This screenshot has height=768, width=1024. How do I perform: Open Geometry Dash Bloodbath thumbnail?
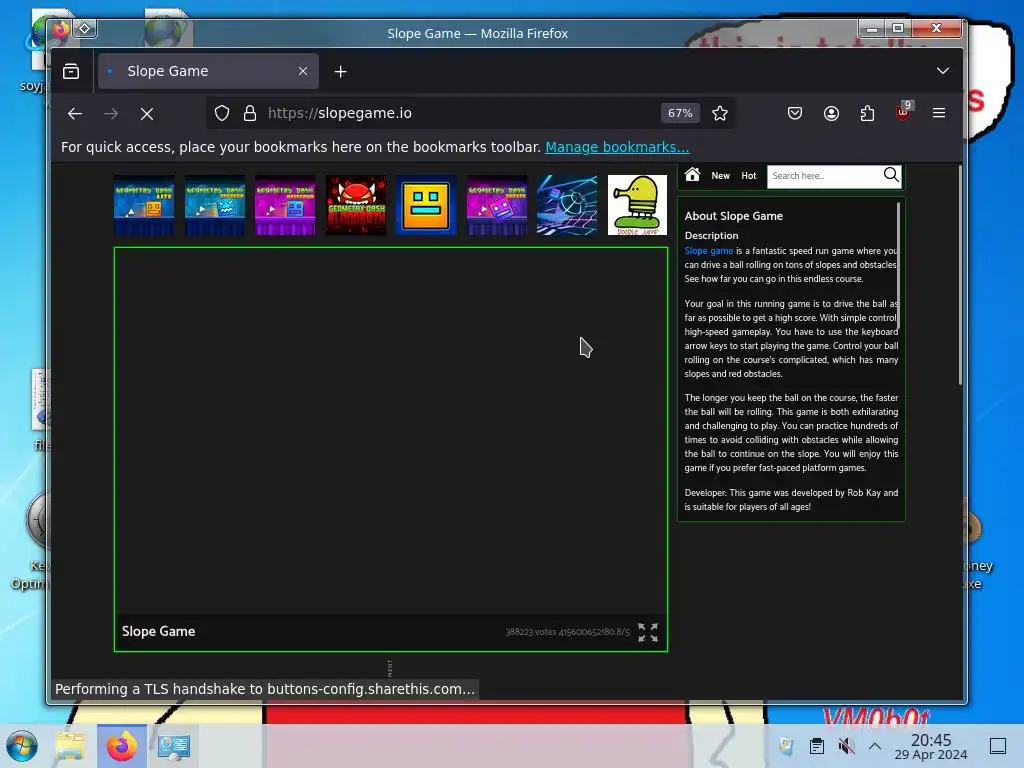pyautogui.click(x=356, y=205)
